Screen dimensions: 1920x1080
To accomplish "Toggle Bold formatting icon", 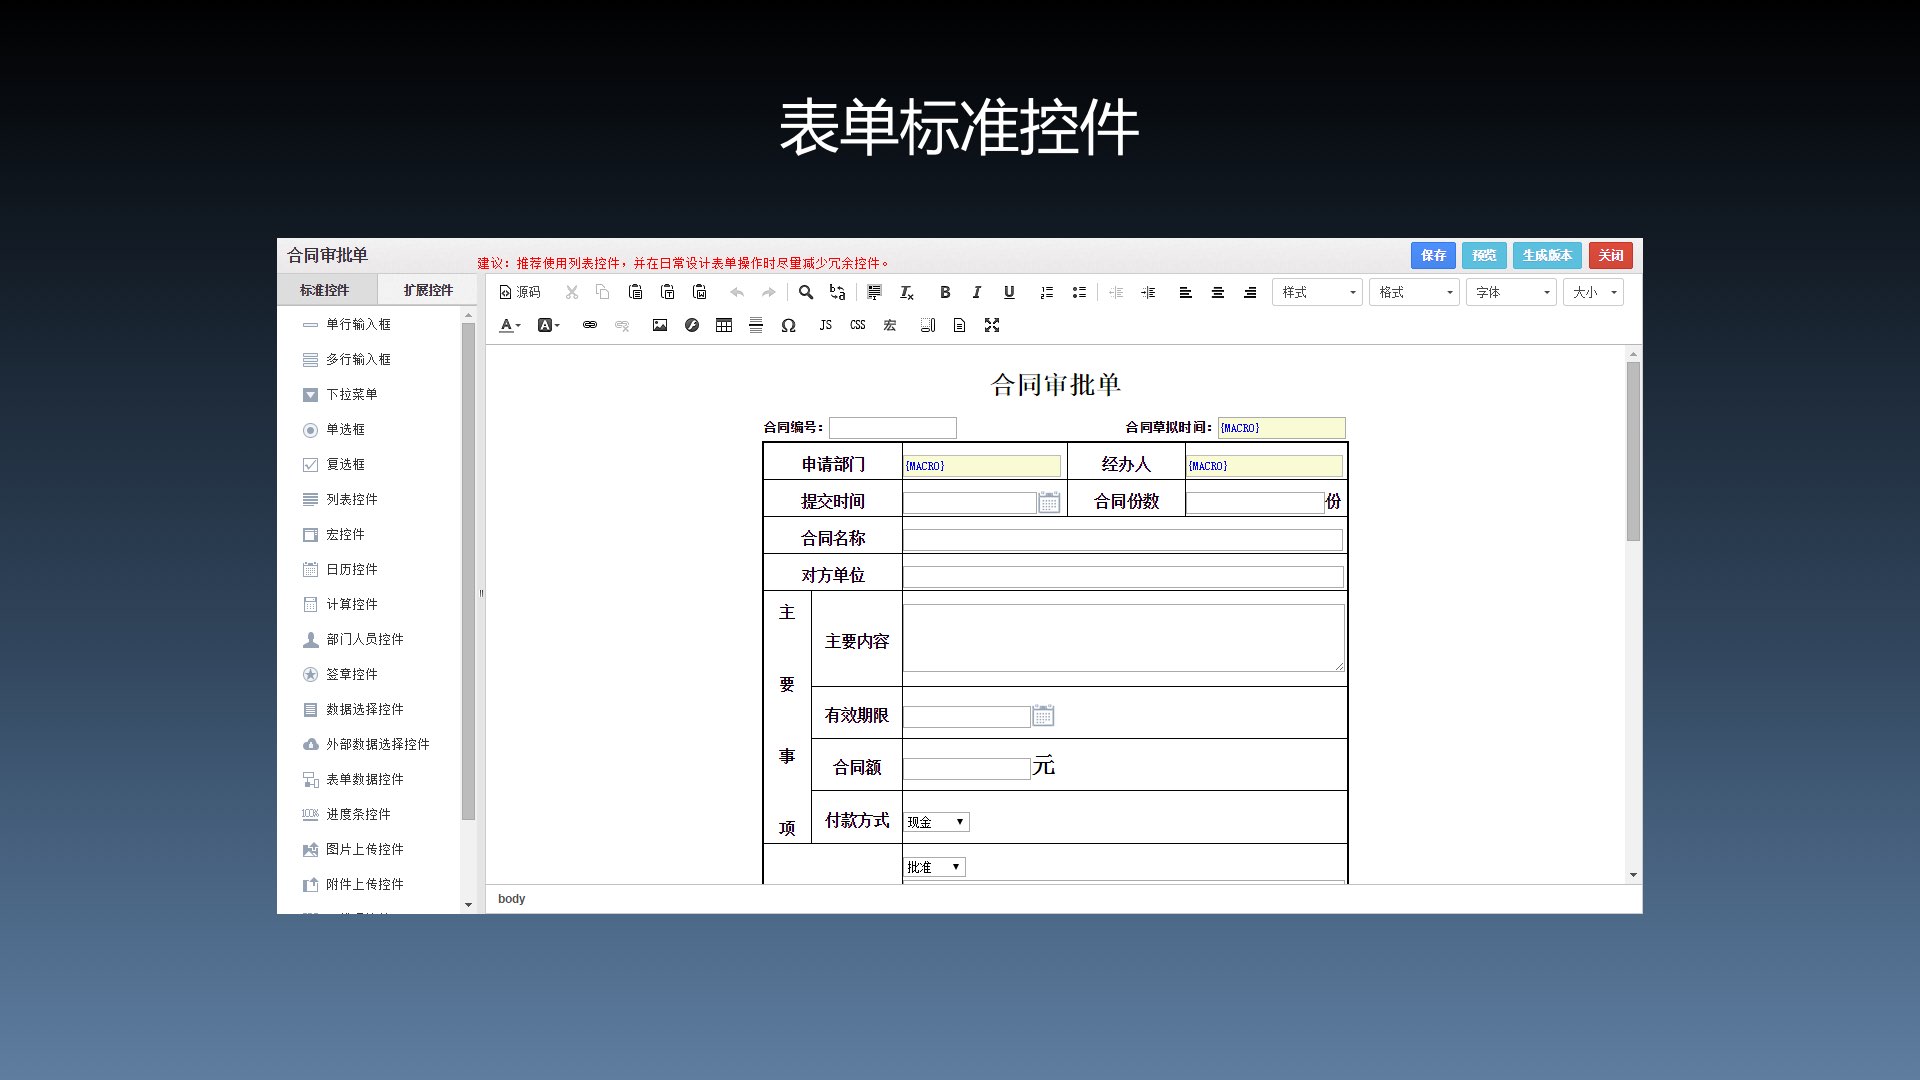I will pyautogui.click(x=944, y=291).
